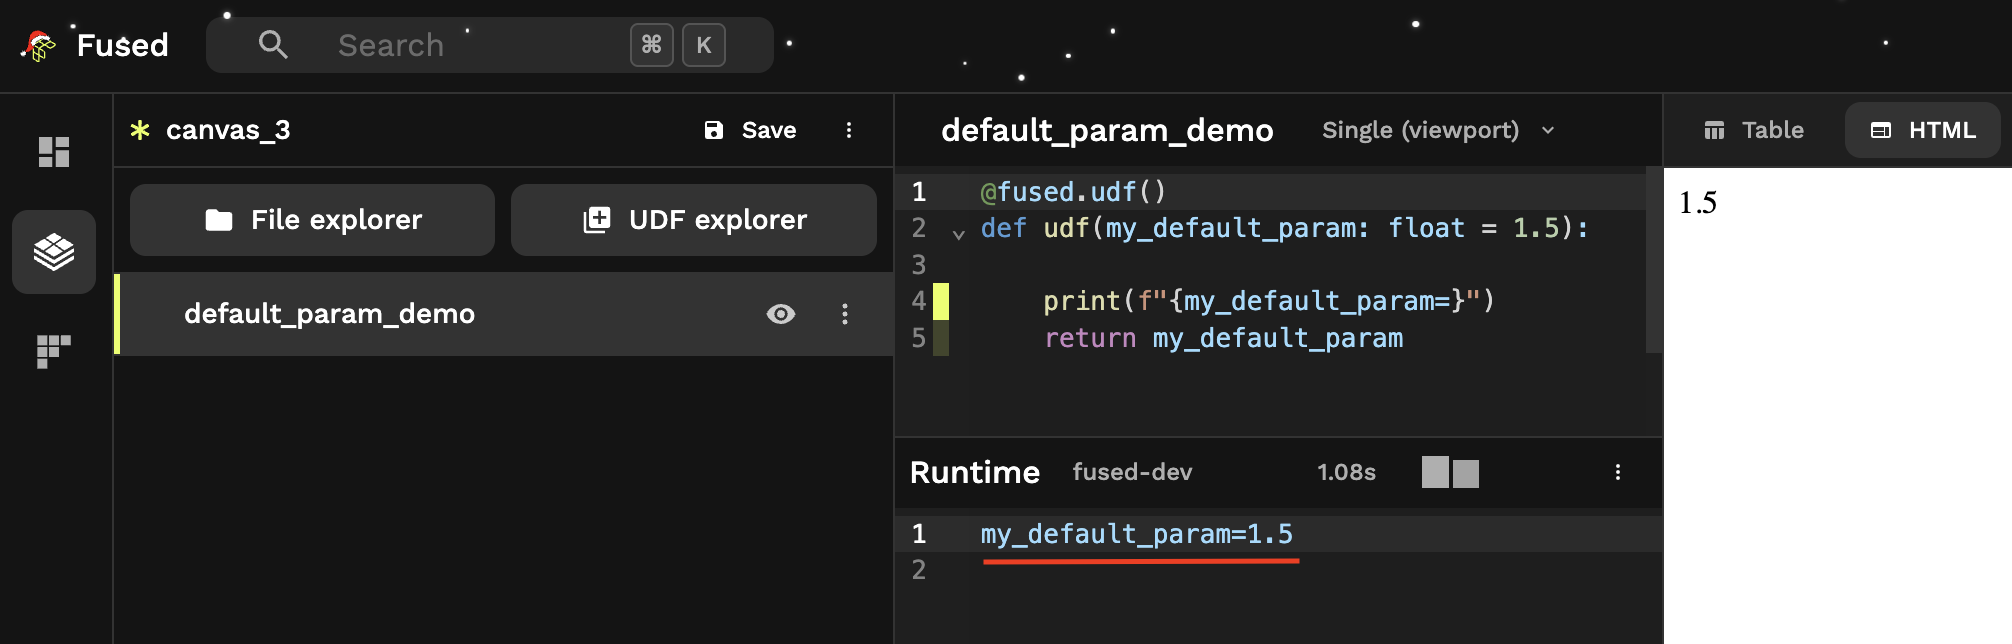Viewport: 2012px width, 644px height.
Task: Switch to the Table tab
Action: [1754, 130]
